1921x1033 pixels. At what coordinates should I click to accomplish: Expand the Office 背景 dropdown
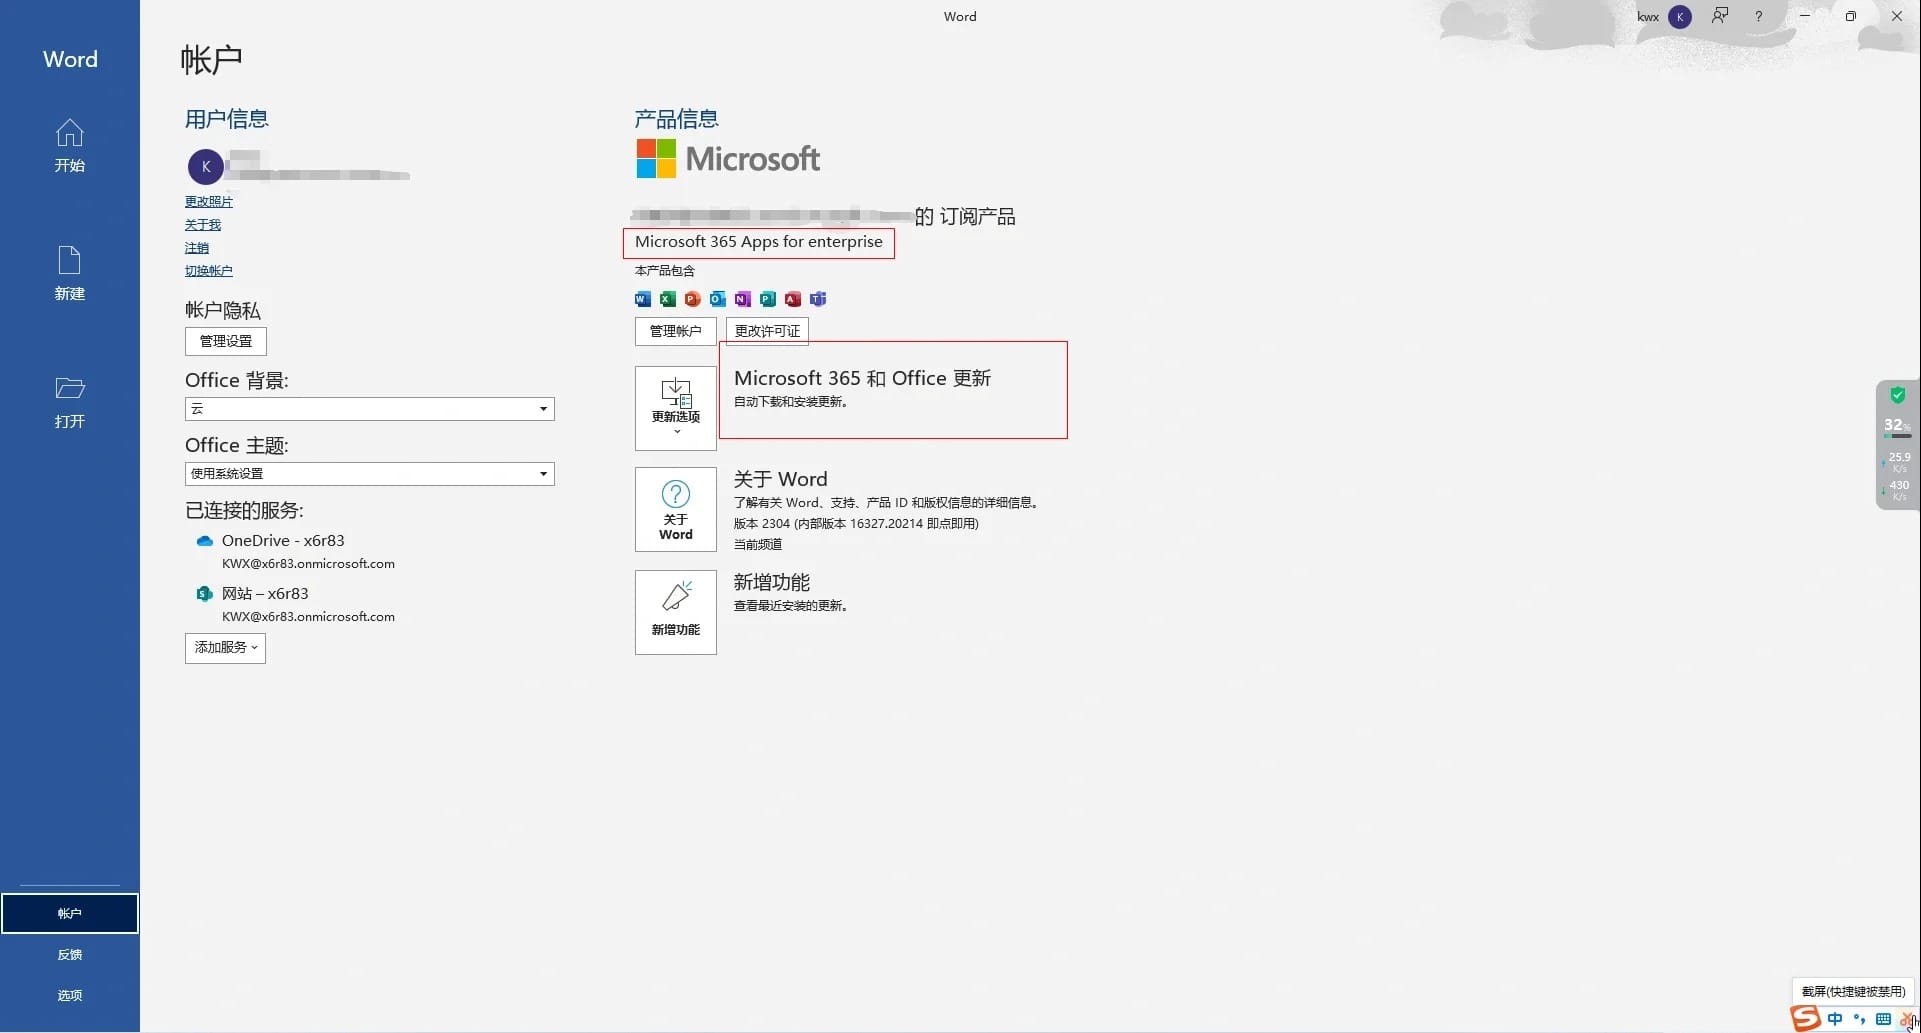click(x=369, y=409)
